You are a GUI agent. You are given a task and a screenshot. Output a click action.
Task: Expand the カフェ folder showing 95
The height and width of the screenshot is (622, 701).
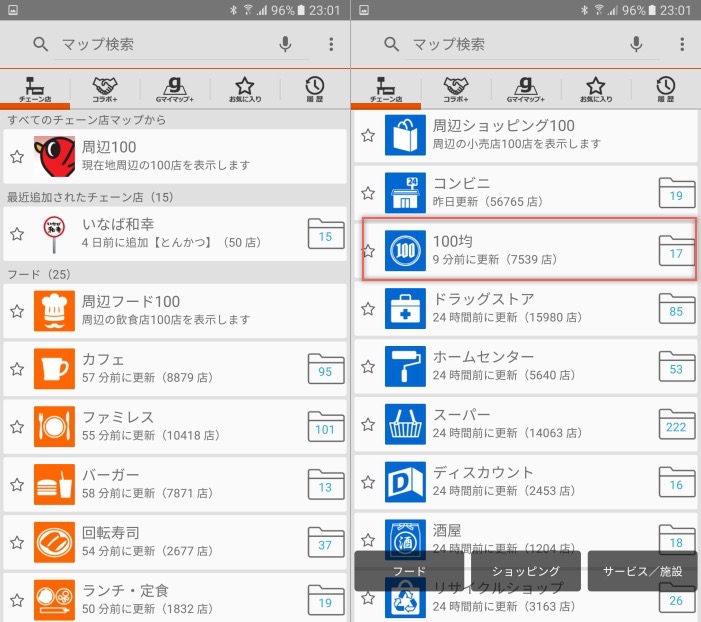point(326,369)
